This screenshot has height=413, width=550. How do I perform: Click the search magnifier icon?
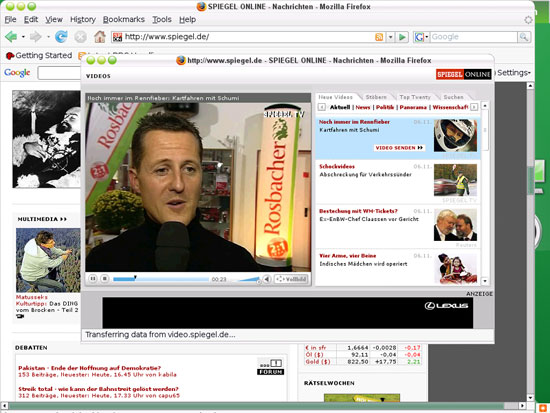tap(524, 37)
